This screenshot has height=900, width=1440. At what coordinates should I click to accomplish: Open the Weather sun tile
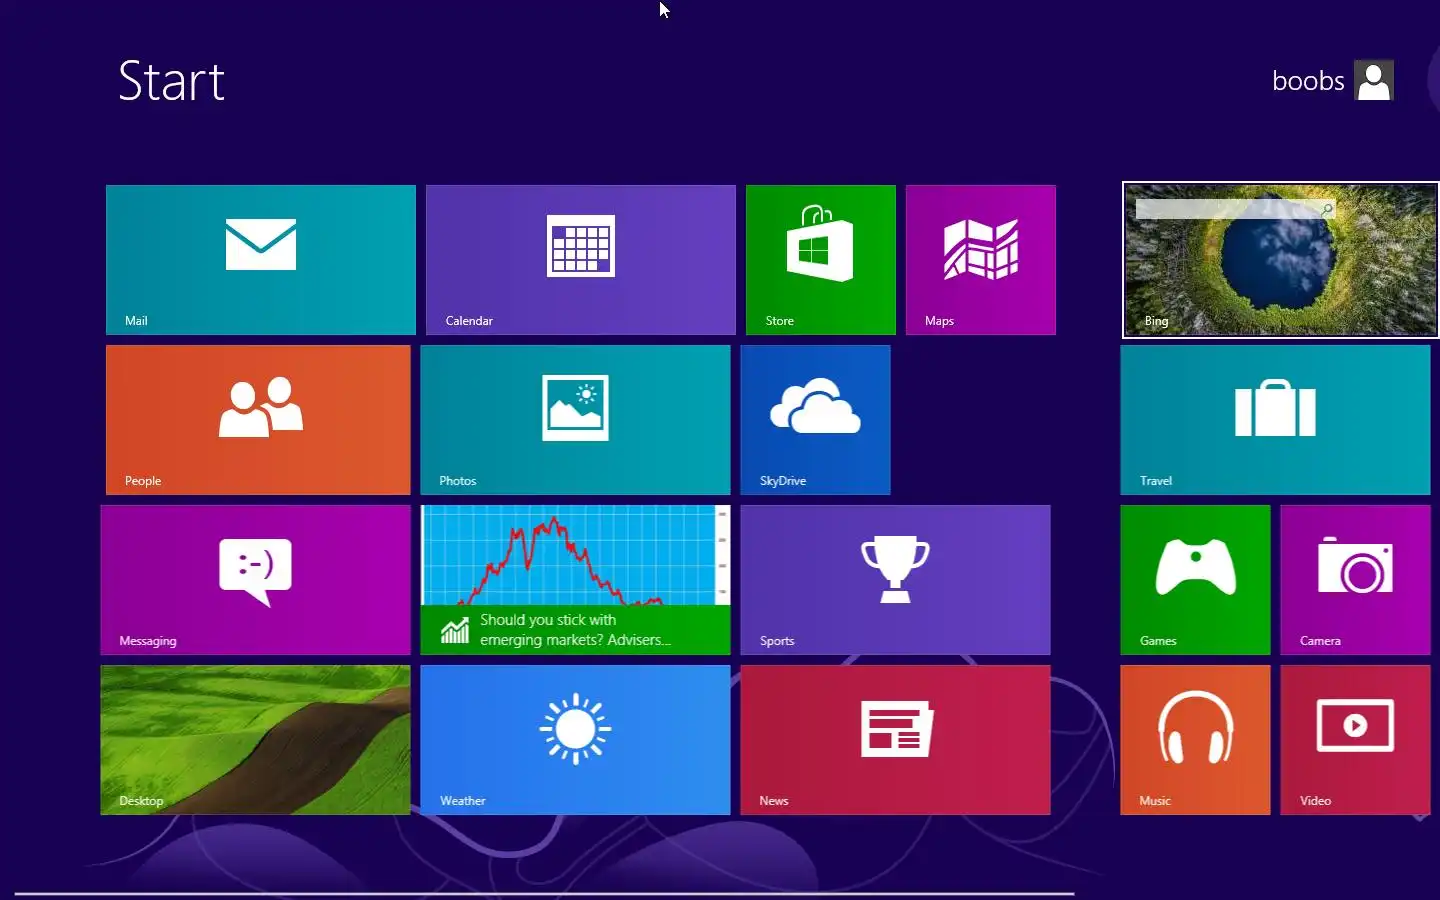[576, 740]
